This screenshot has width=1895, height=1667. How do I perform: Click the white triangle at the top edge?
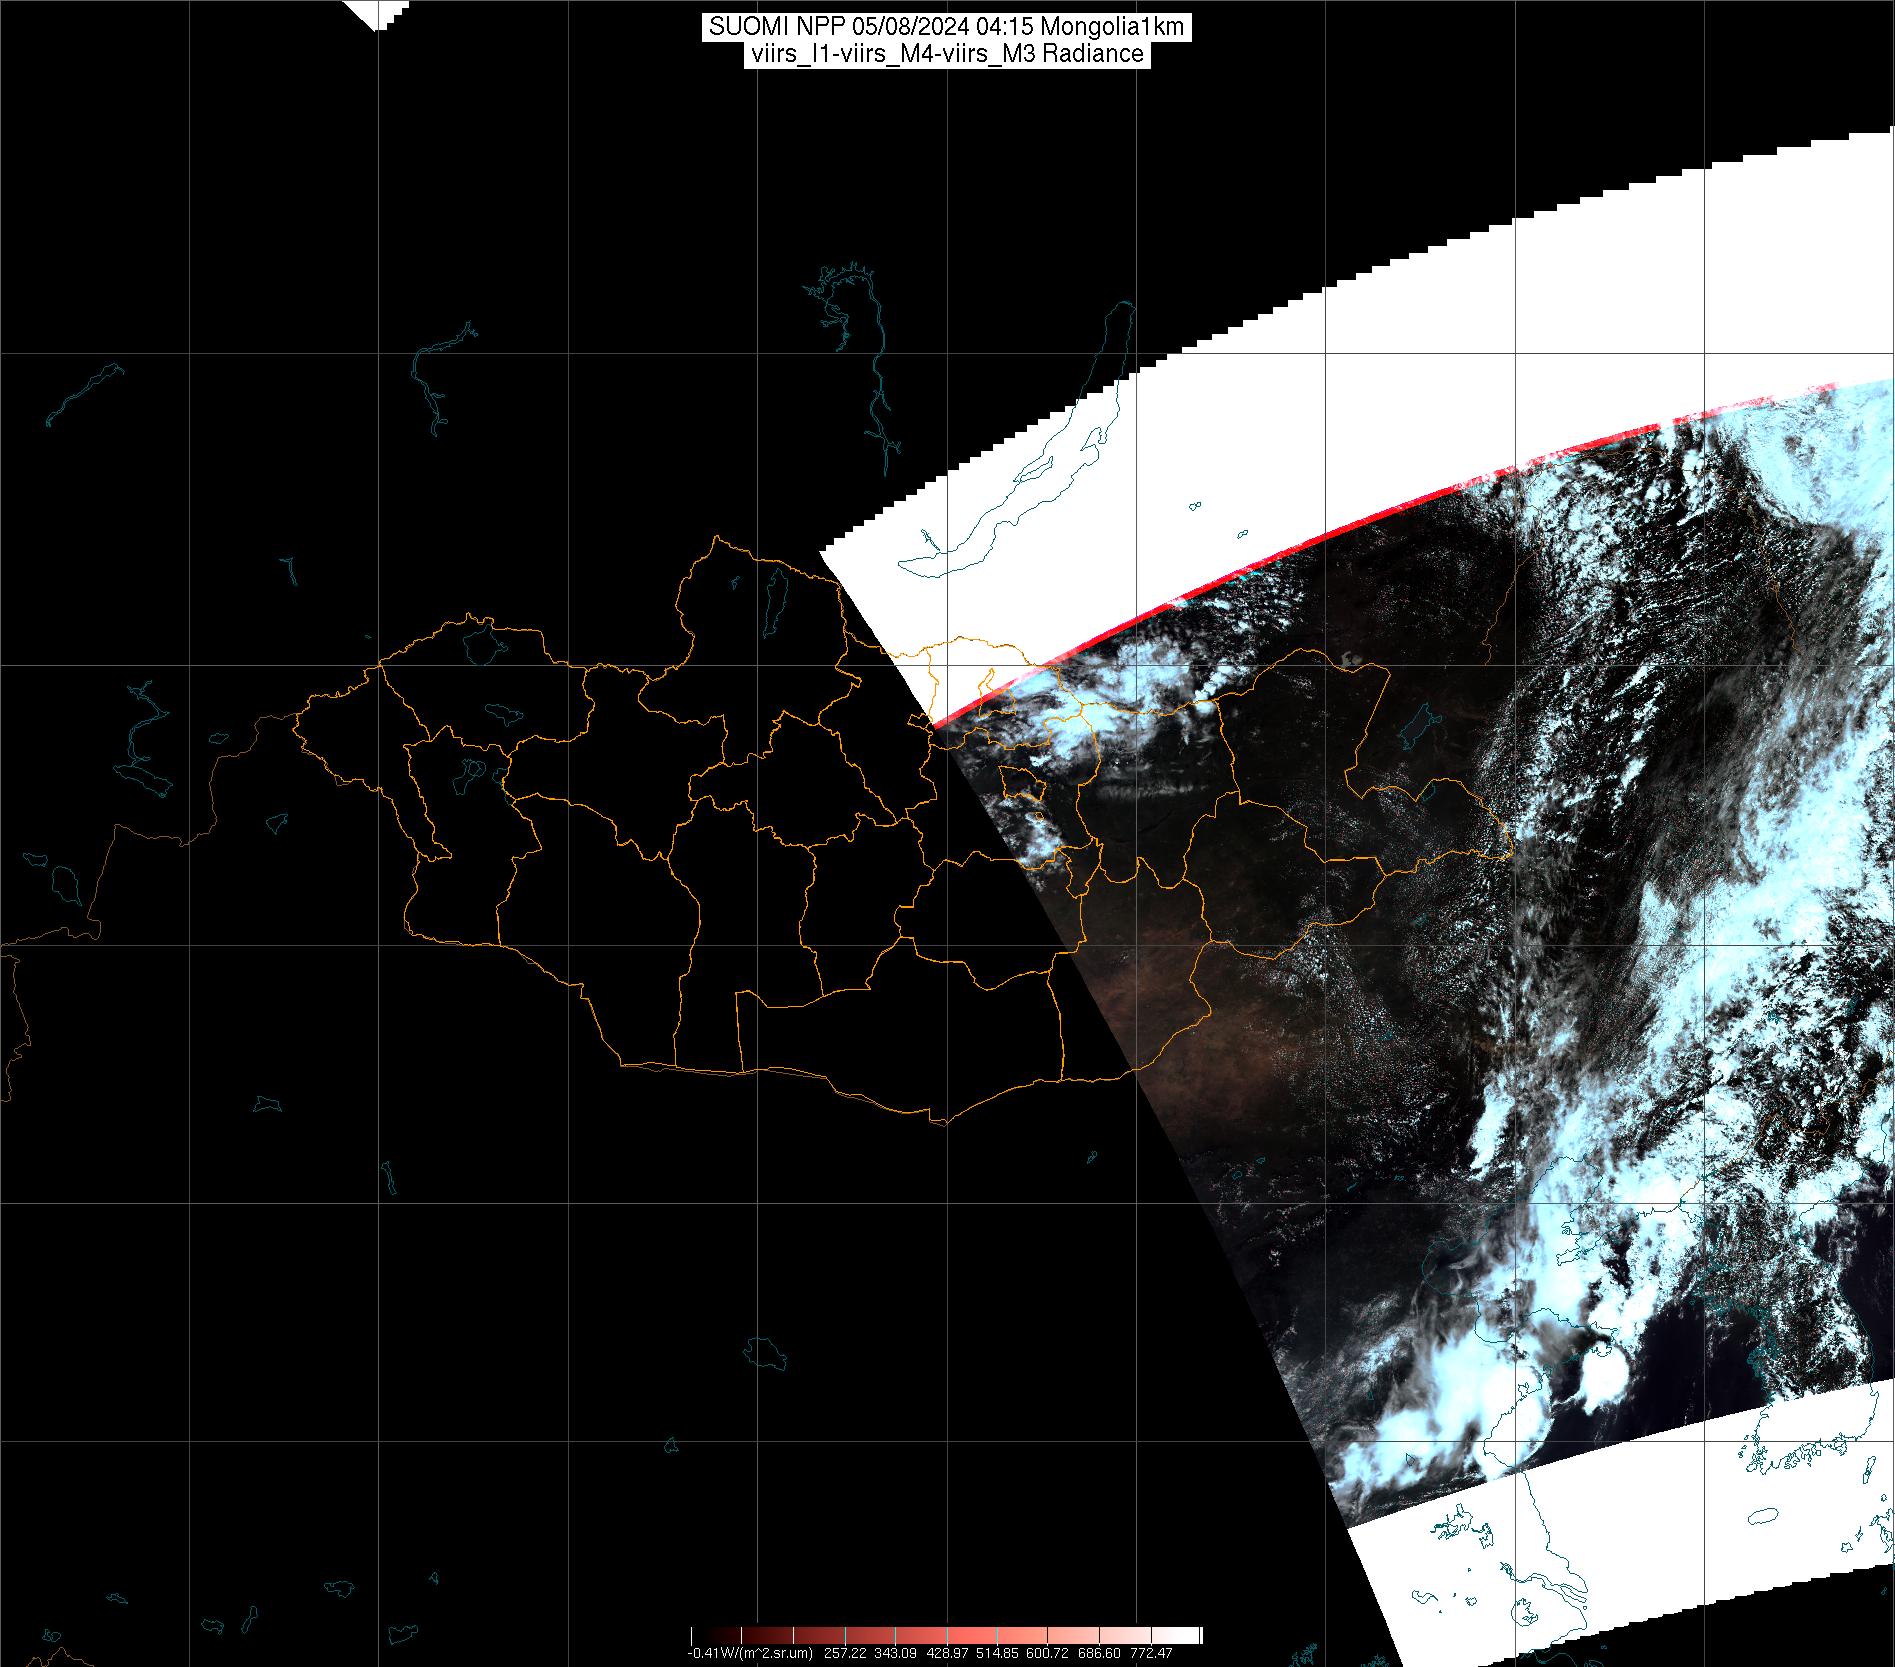coord(376,14)
